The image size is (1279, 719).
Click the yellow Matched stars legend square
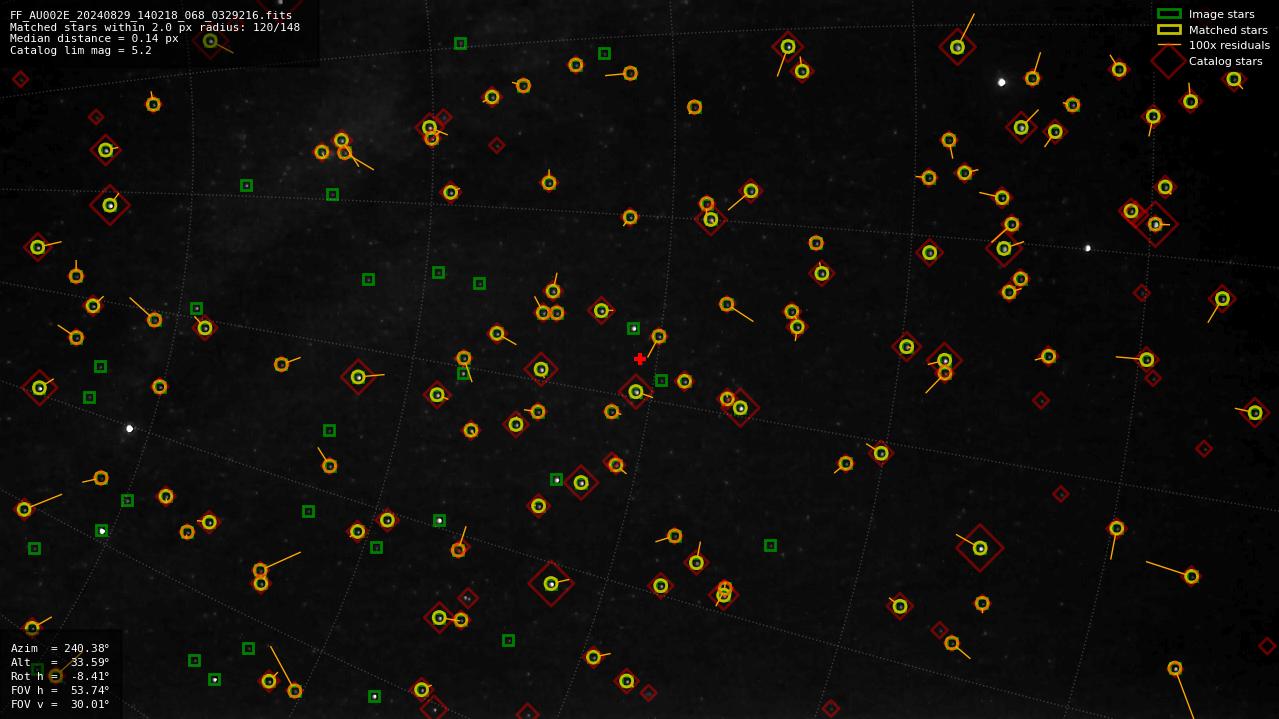[x=1169, y=30]
